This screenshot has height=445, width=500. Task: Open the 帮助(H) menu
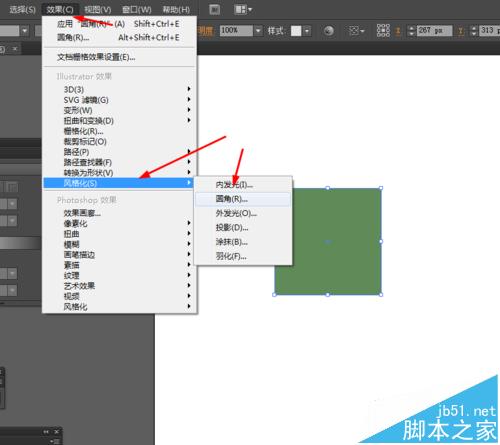coord(176,9)
